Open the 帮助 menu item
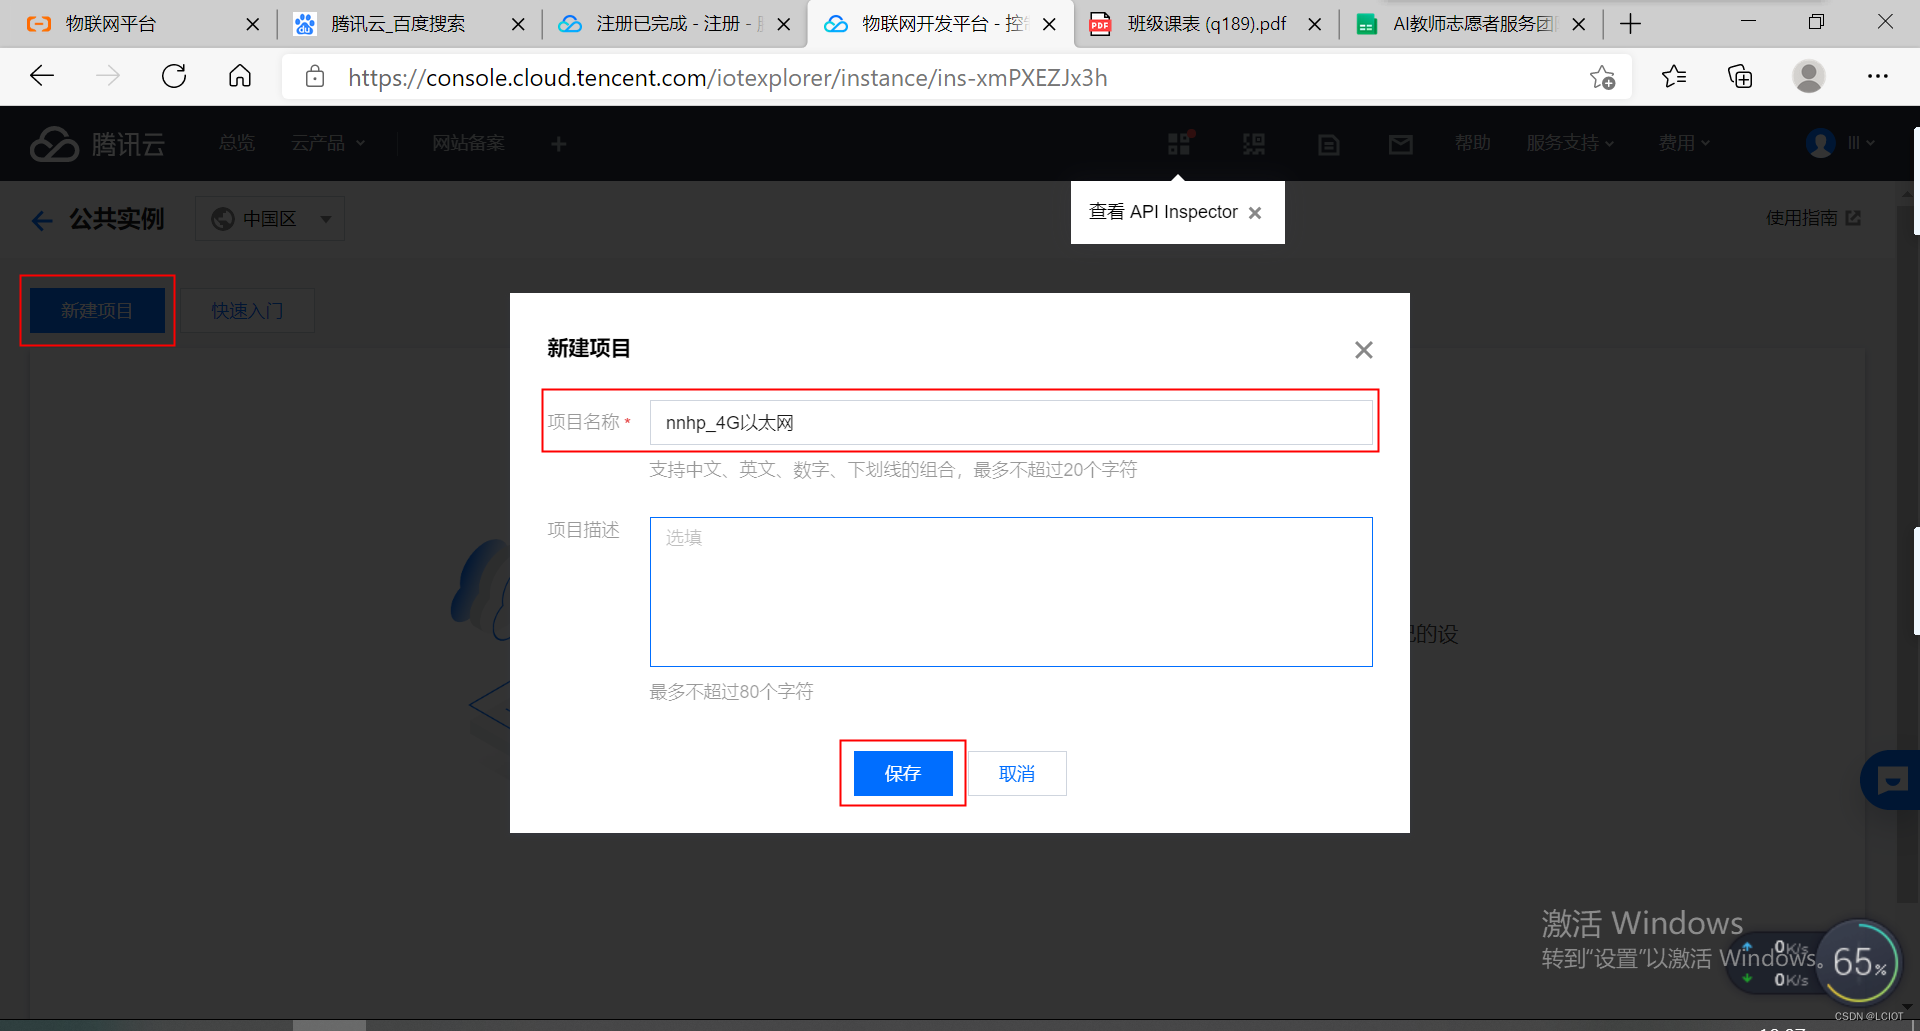Viewport: 1920px width, 1031px height. click(1473, 143)
